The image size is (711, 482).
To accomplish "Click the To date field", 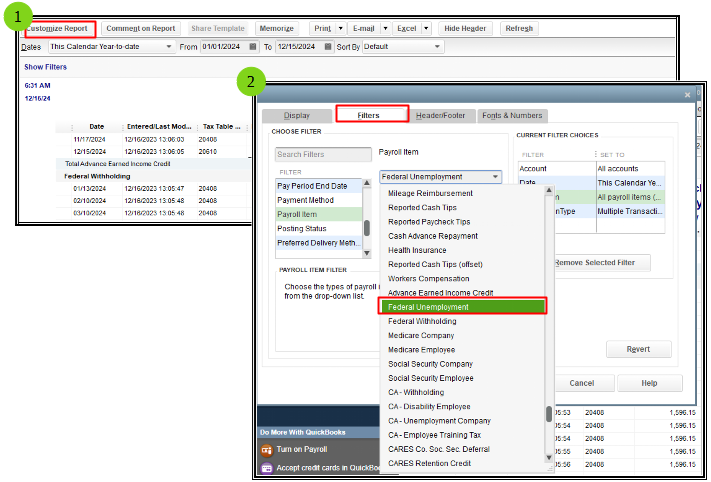I will tap(299, 47).
